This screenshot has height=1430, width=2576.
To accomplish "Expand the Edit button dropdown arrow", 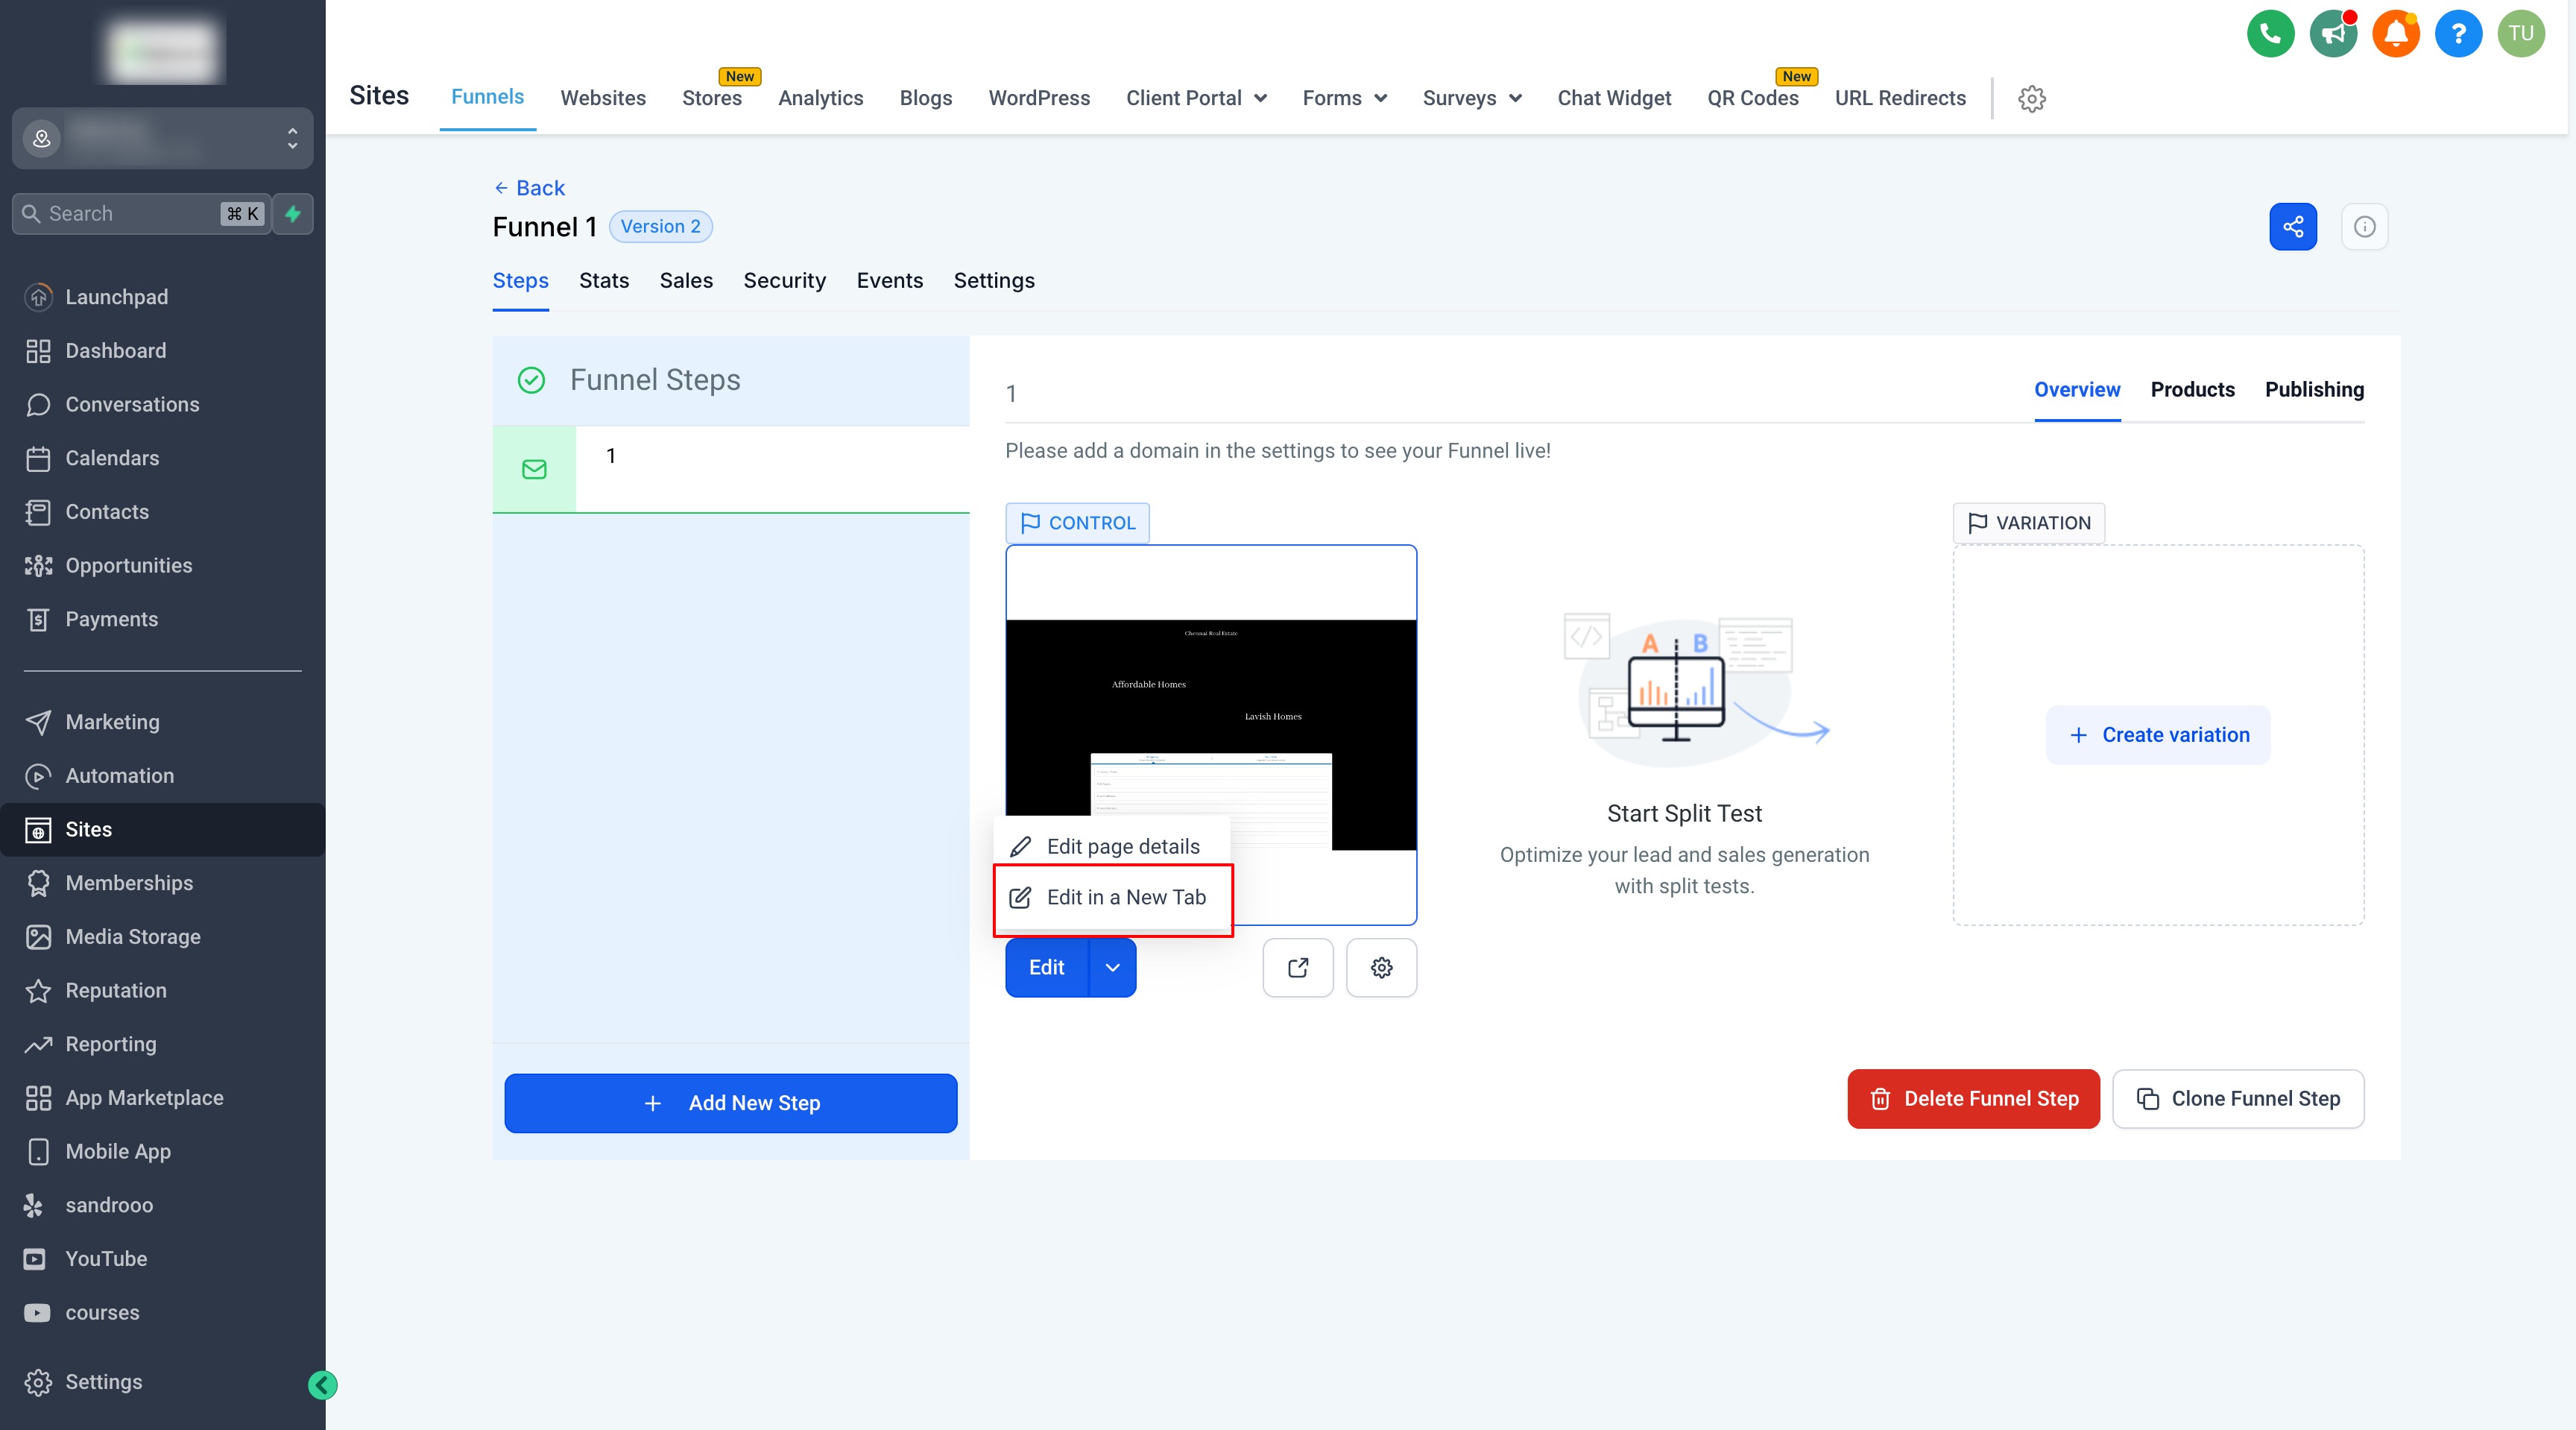I will click(1112, 967).
